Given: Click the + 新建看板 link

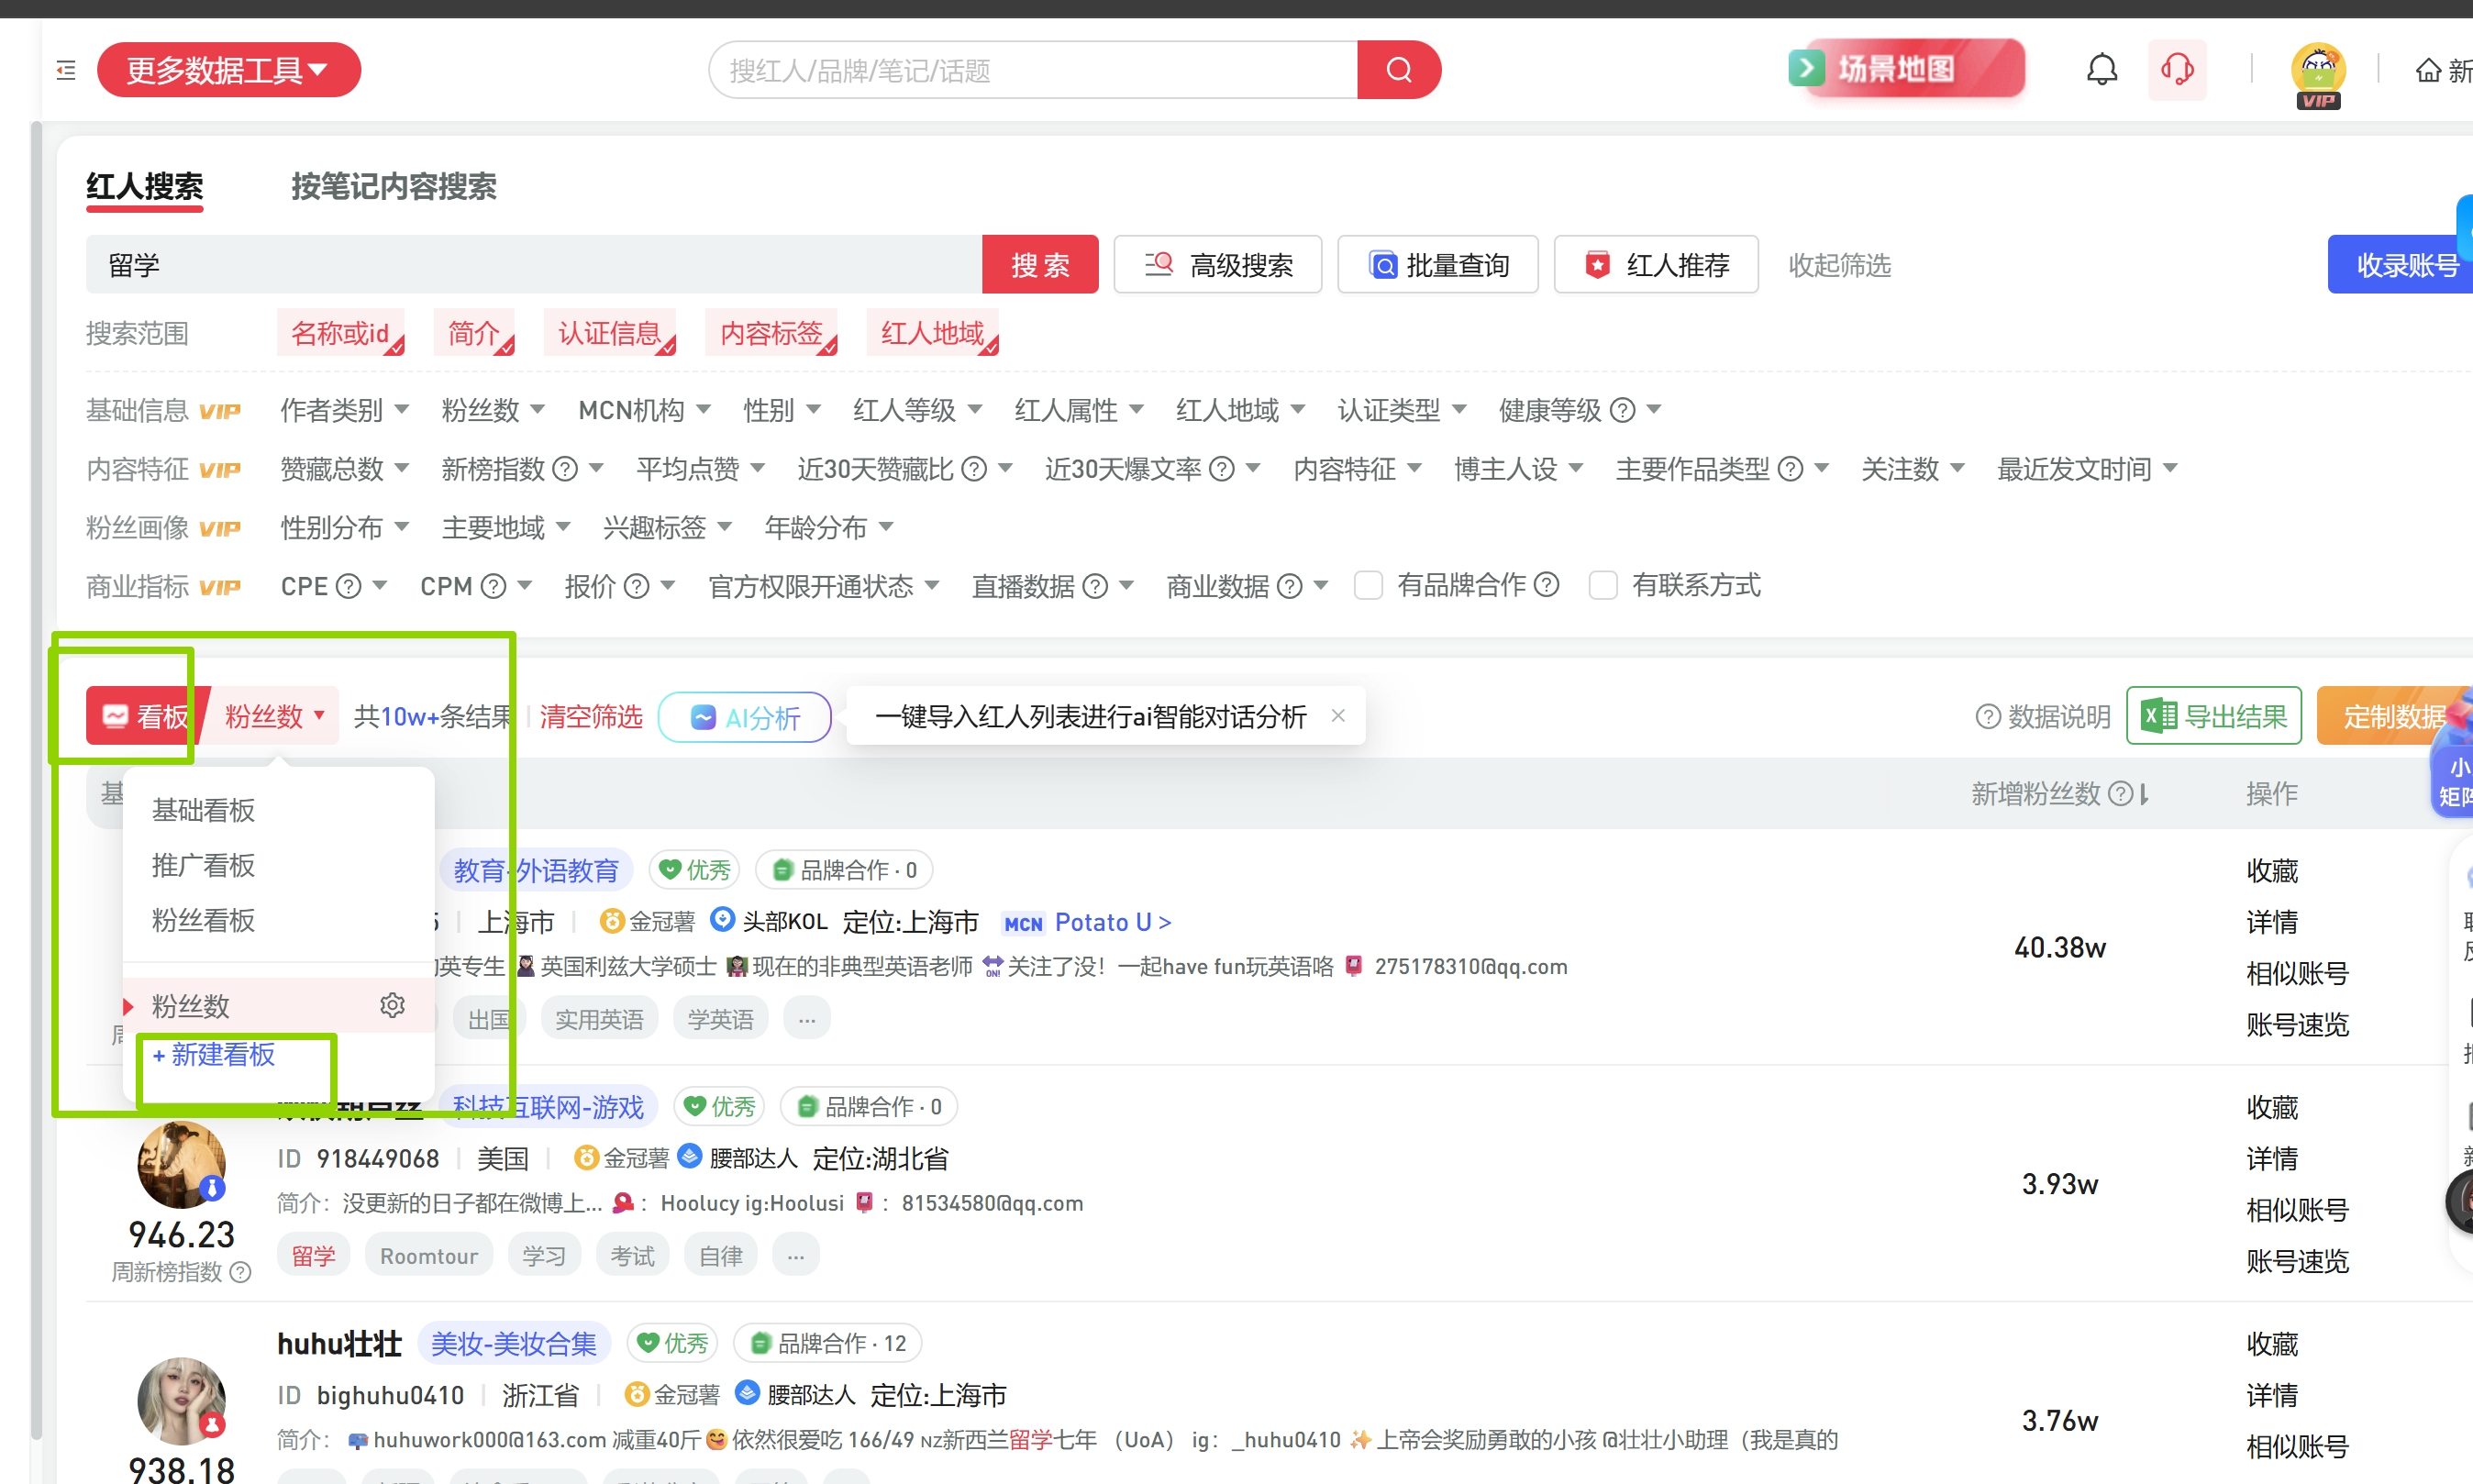Looking at the screenshot, I should point(214,1054).
